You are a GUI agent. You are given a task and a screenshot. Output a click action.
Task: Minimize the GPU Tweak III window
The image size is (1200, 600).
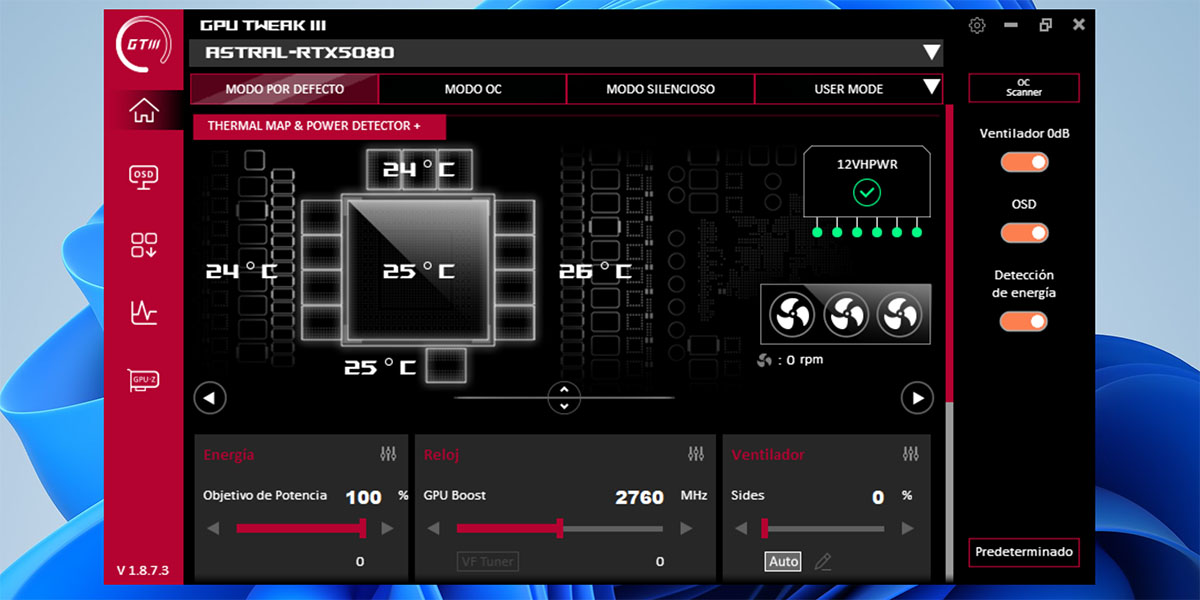1011,25
